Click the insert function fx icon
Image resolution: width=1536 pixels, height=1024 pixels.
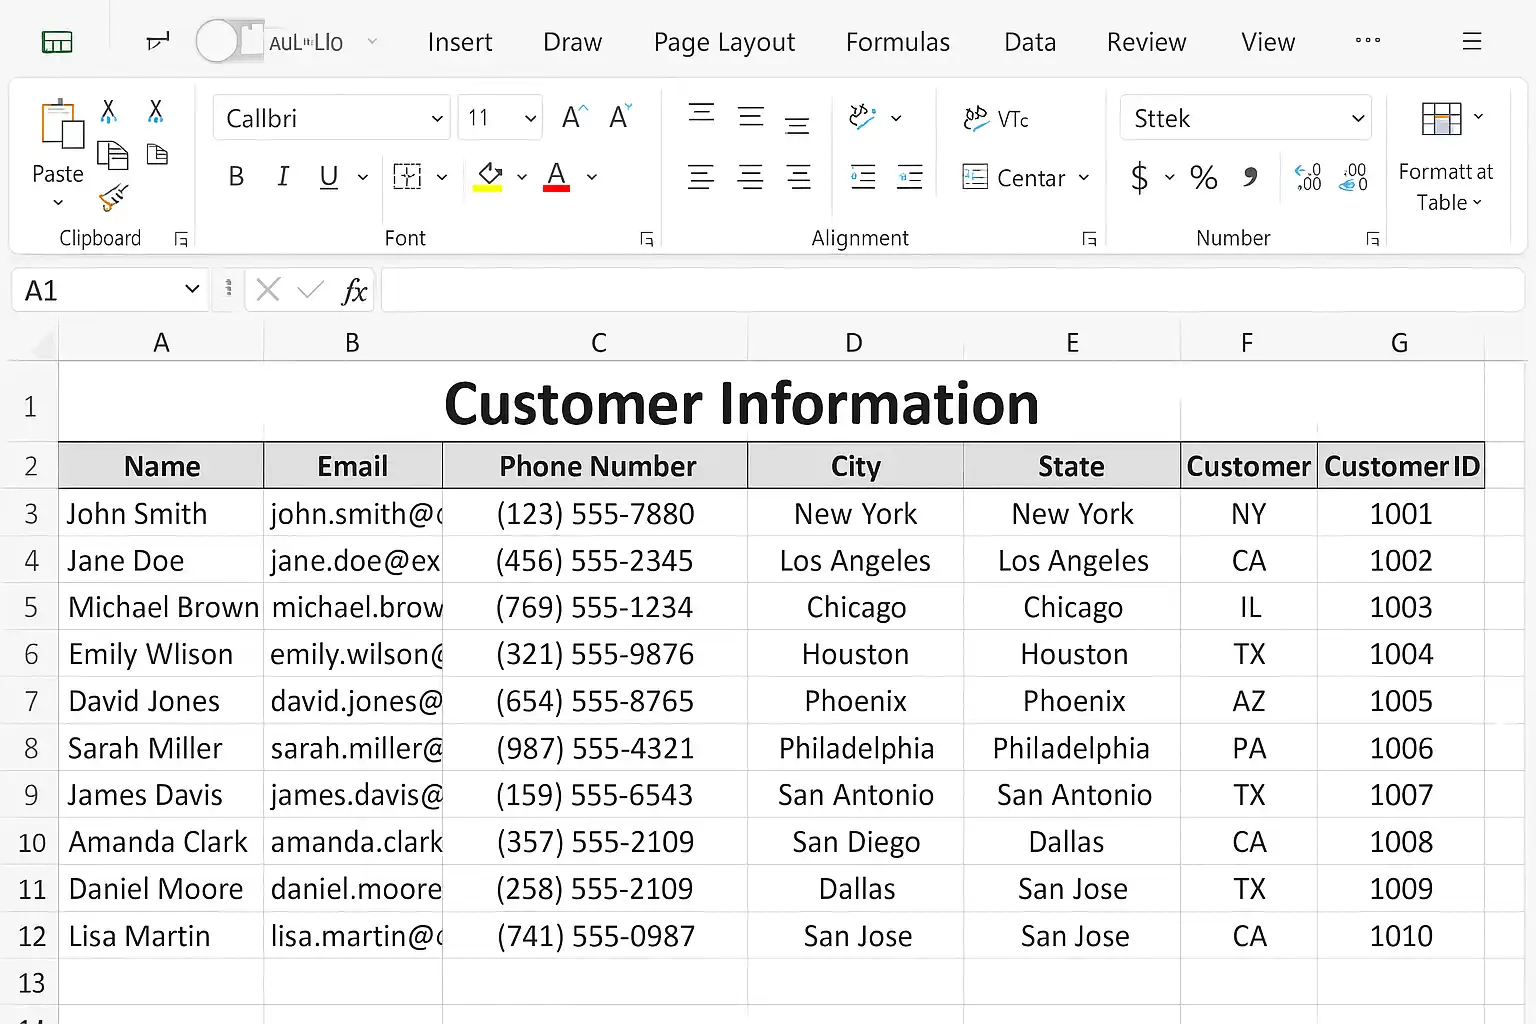coord(354,291)
